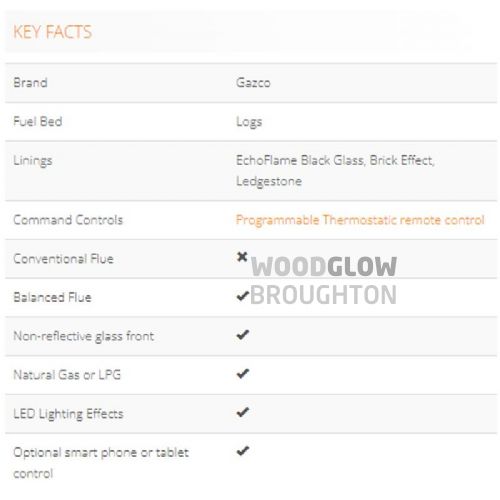Open Programmable Thermostatic remote control link
This screenshot has height=500, width=500.
click(x=360, y=220)
